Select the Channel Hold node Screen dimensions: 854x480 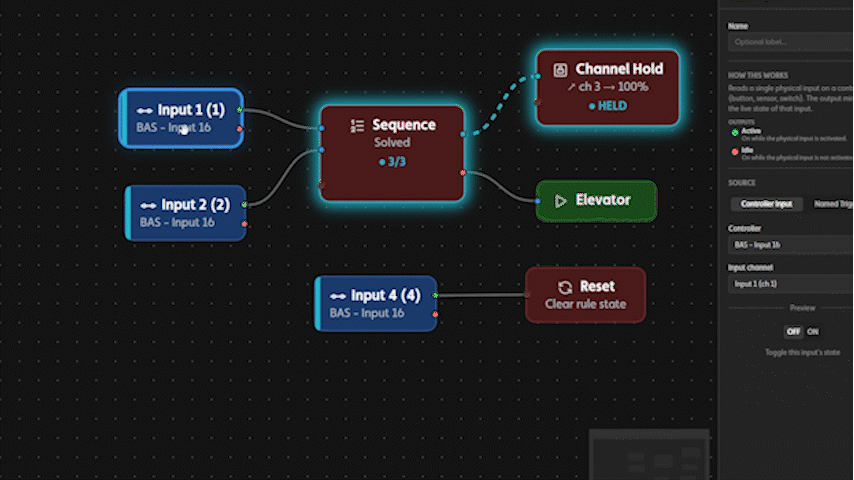(x=608, y=87)
